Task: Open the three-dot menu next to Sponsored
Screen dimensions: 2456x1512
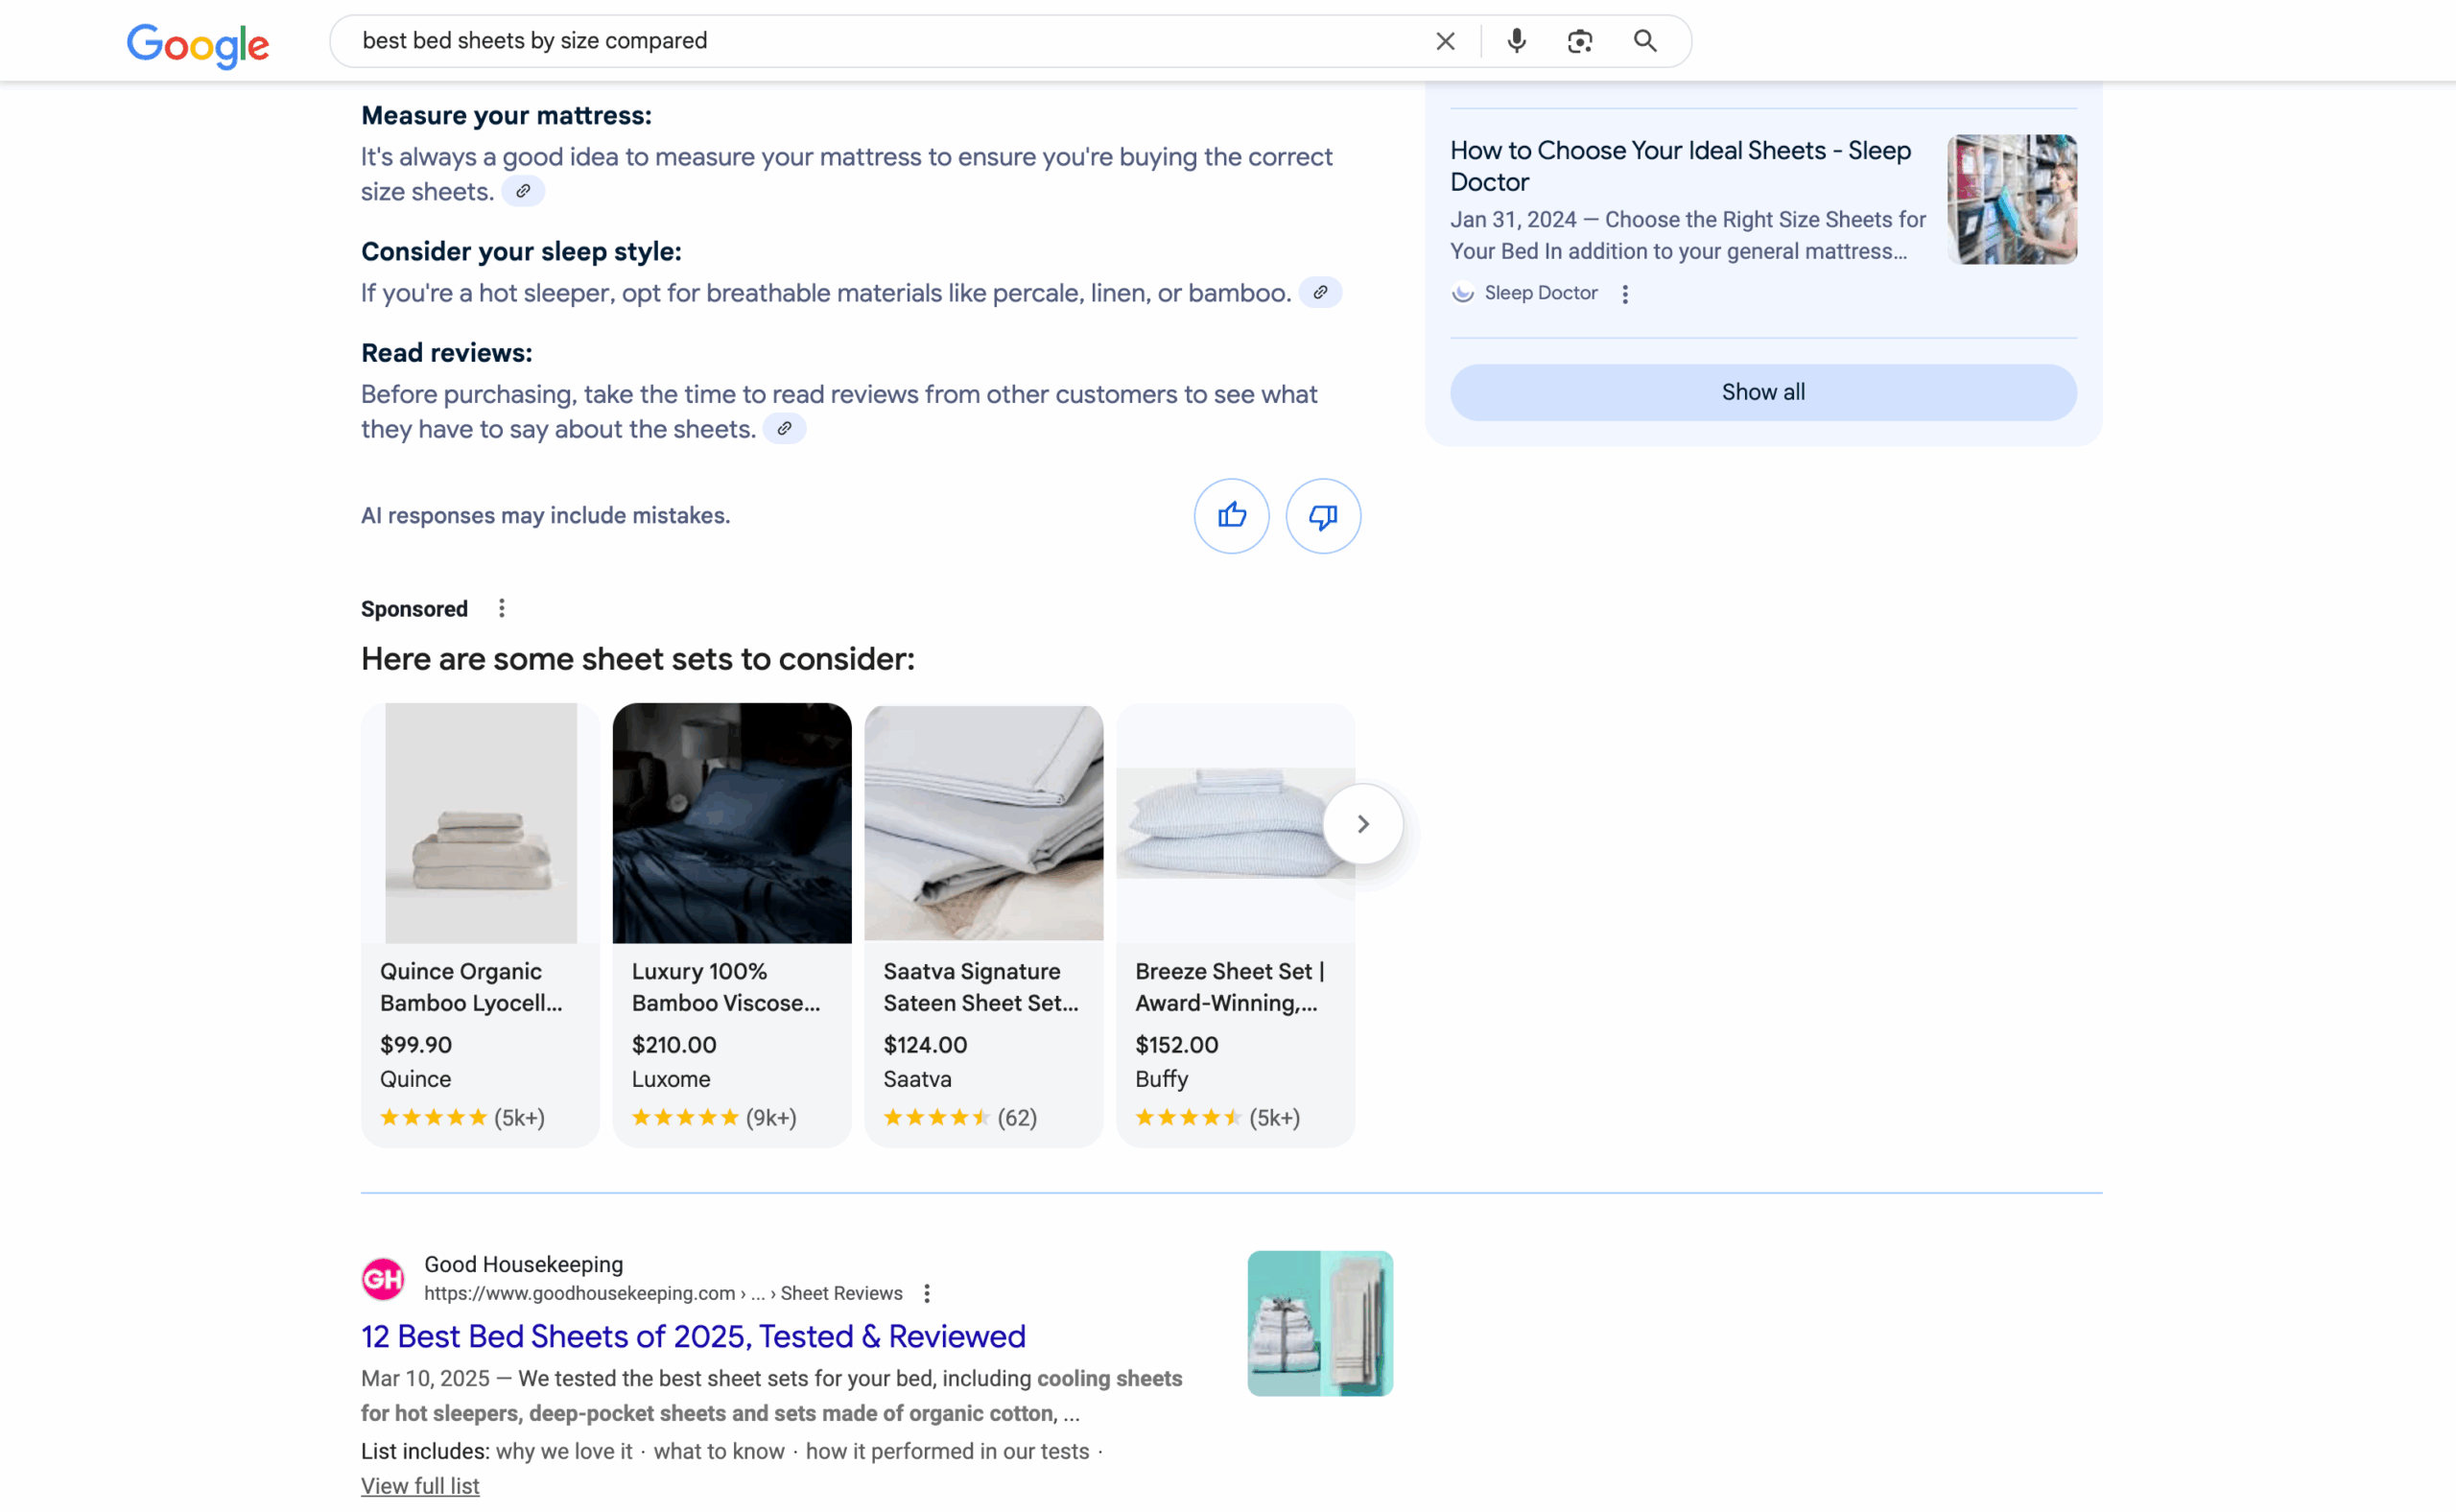Action: pos(501,607)
